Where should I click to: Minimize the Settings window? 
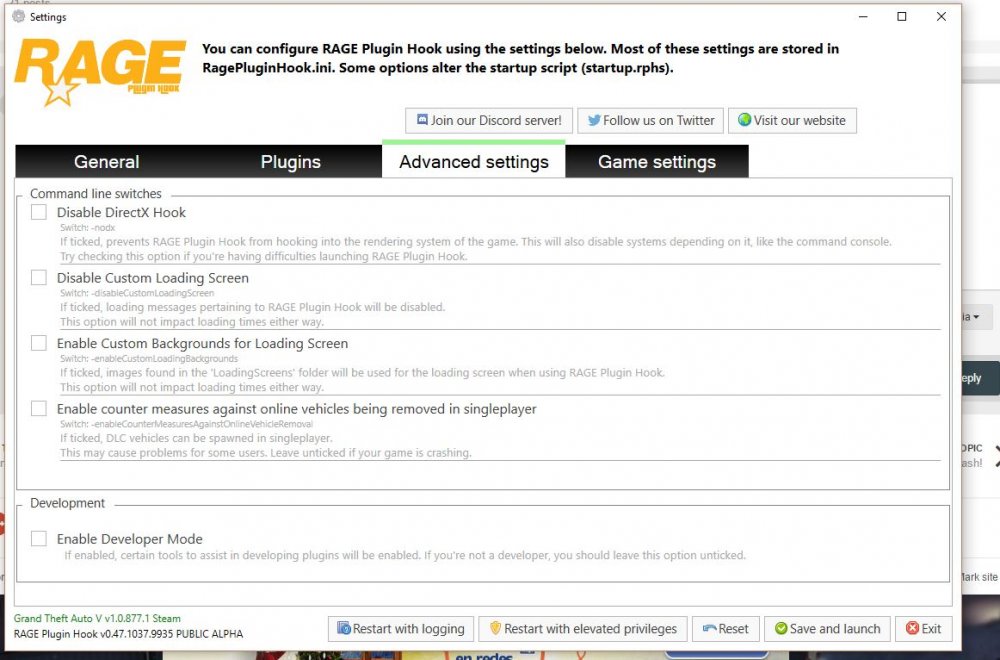(863, 17)
